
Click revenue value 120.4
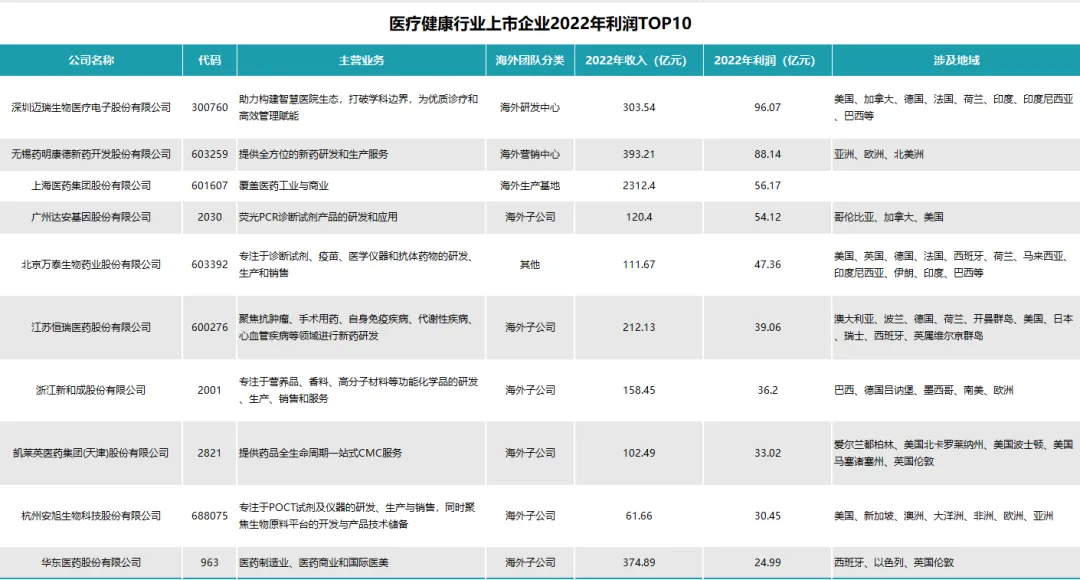638,217
